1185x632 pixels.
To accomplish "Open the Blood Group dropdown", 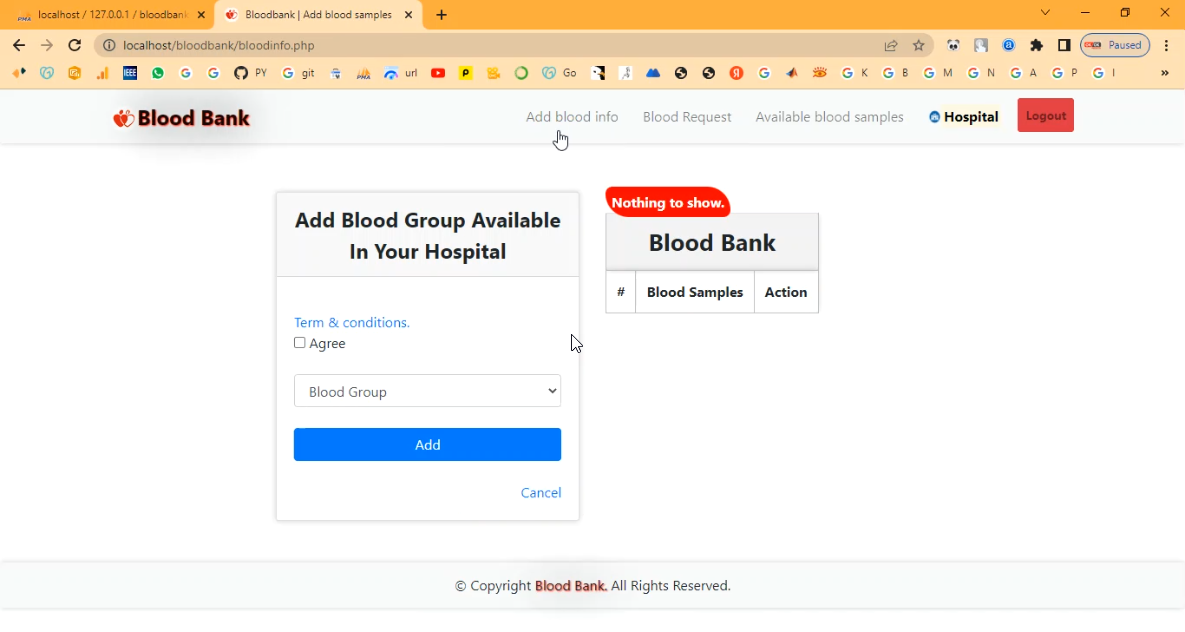I will coord(428,391).
